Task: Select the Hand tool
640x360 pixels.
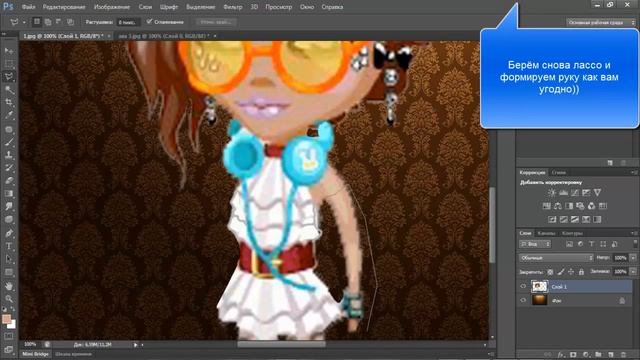Action: [x=9, y=286]
